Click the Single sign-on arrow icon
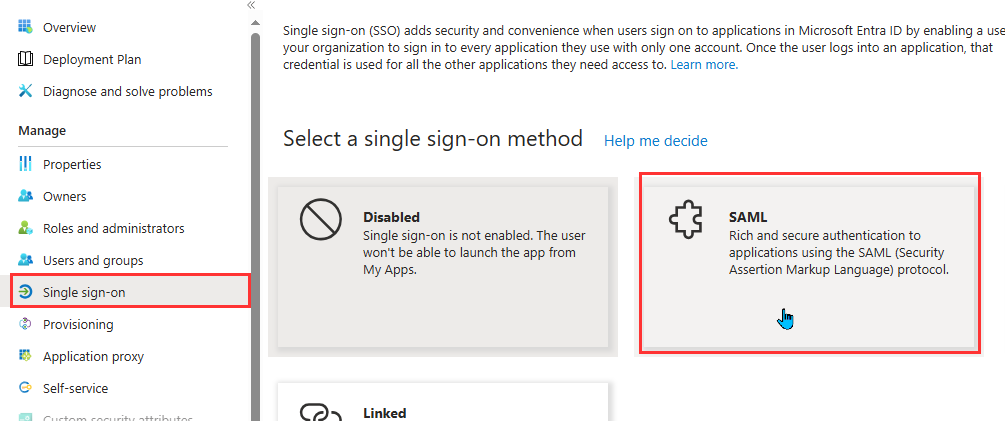 [x=25, y=292]
